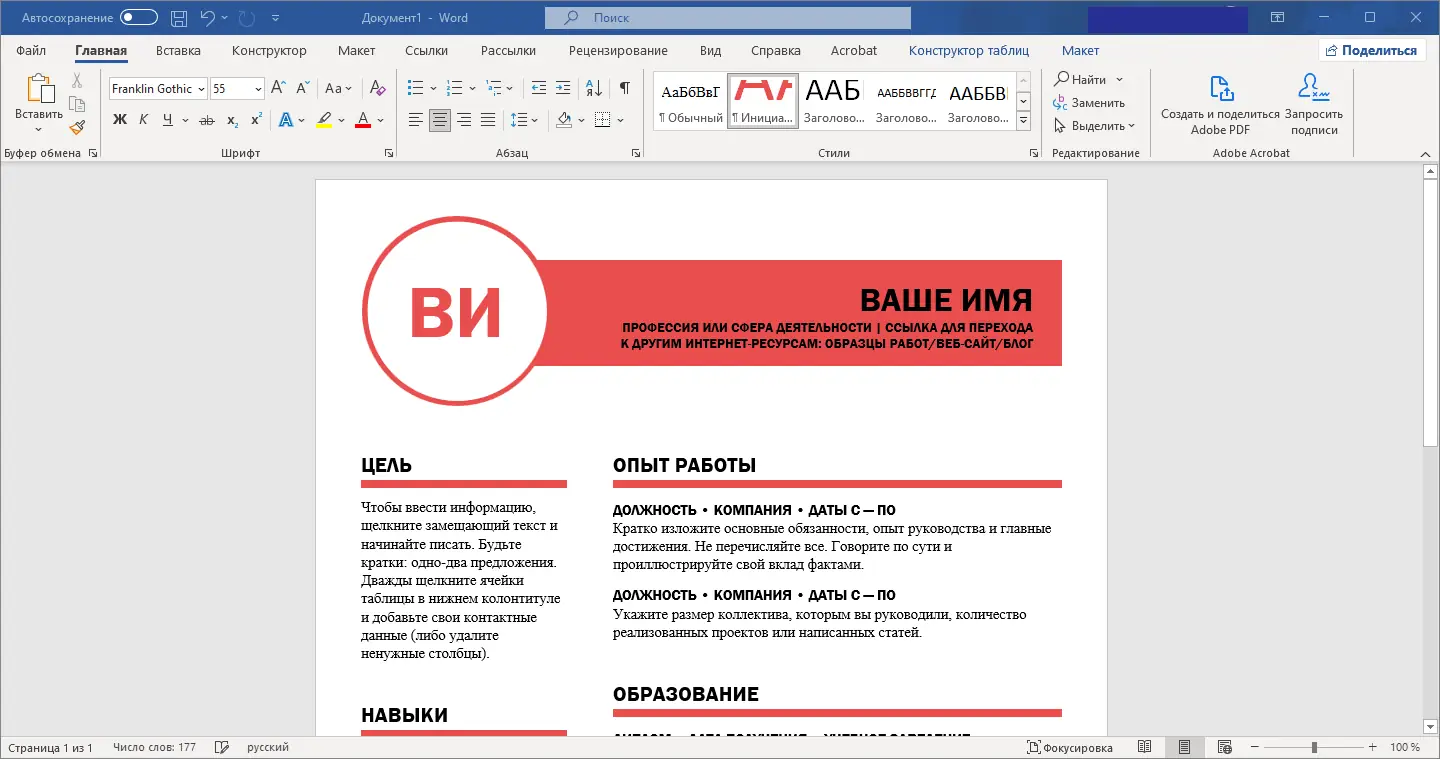Click the word count in status bar
The height and width of the screenshot is (759, 1440).
coord(155,747)
